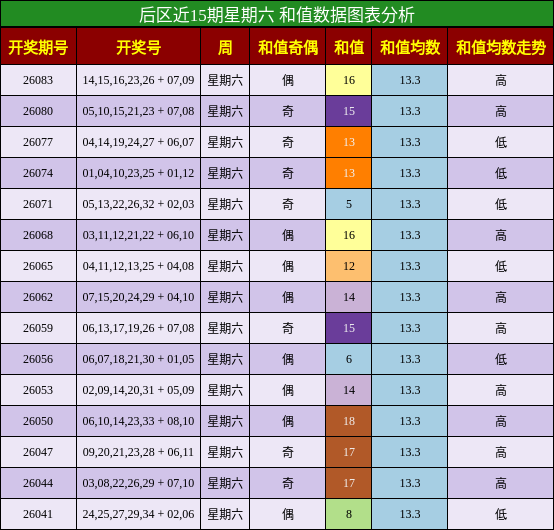Select the 和值均数 column header
This screenshot has height=530, width=554.
[410, 47]
